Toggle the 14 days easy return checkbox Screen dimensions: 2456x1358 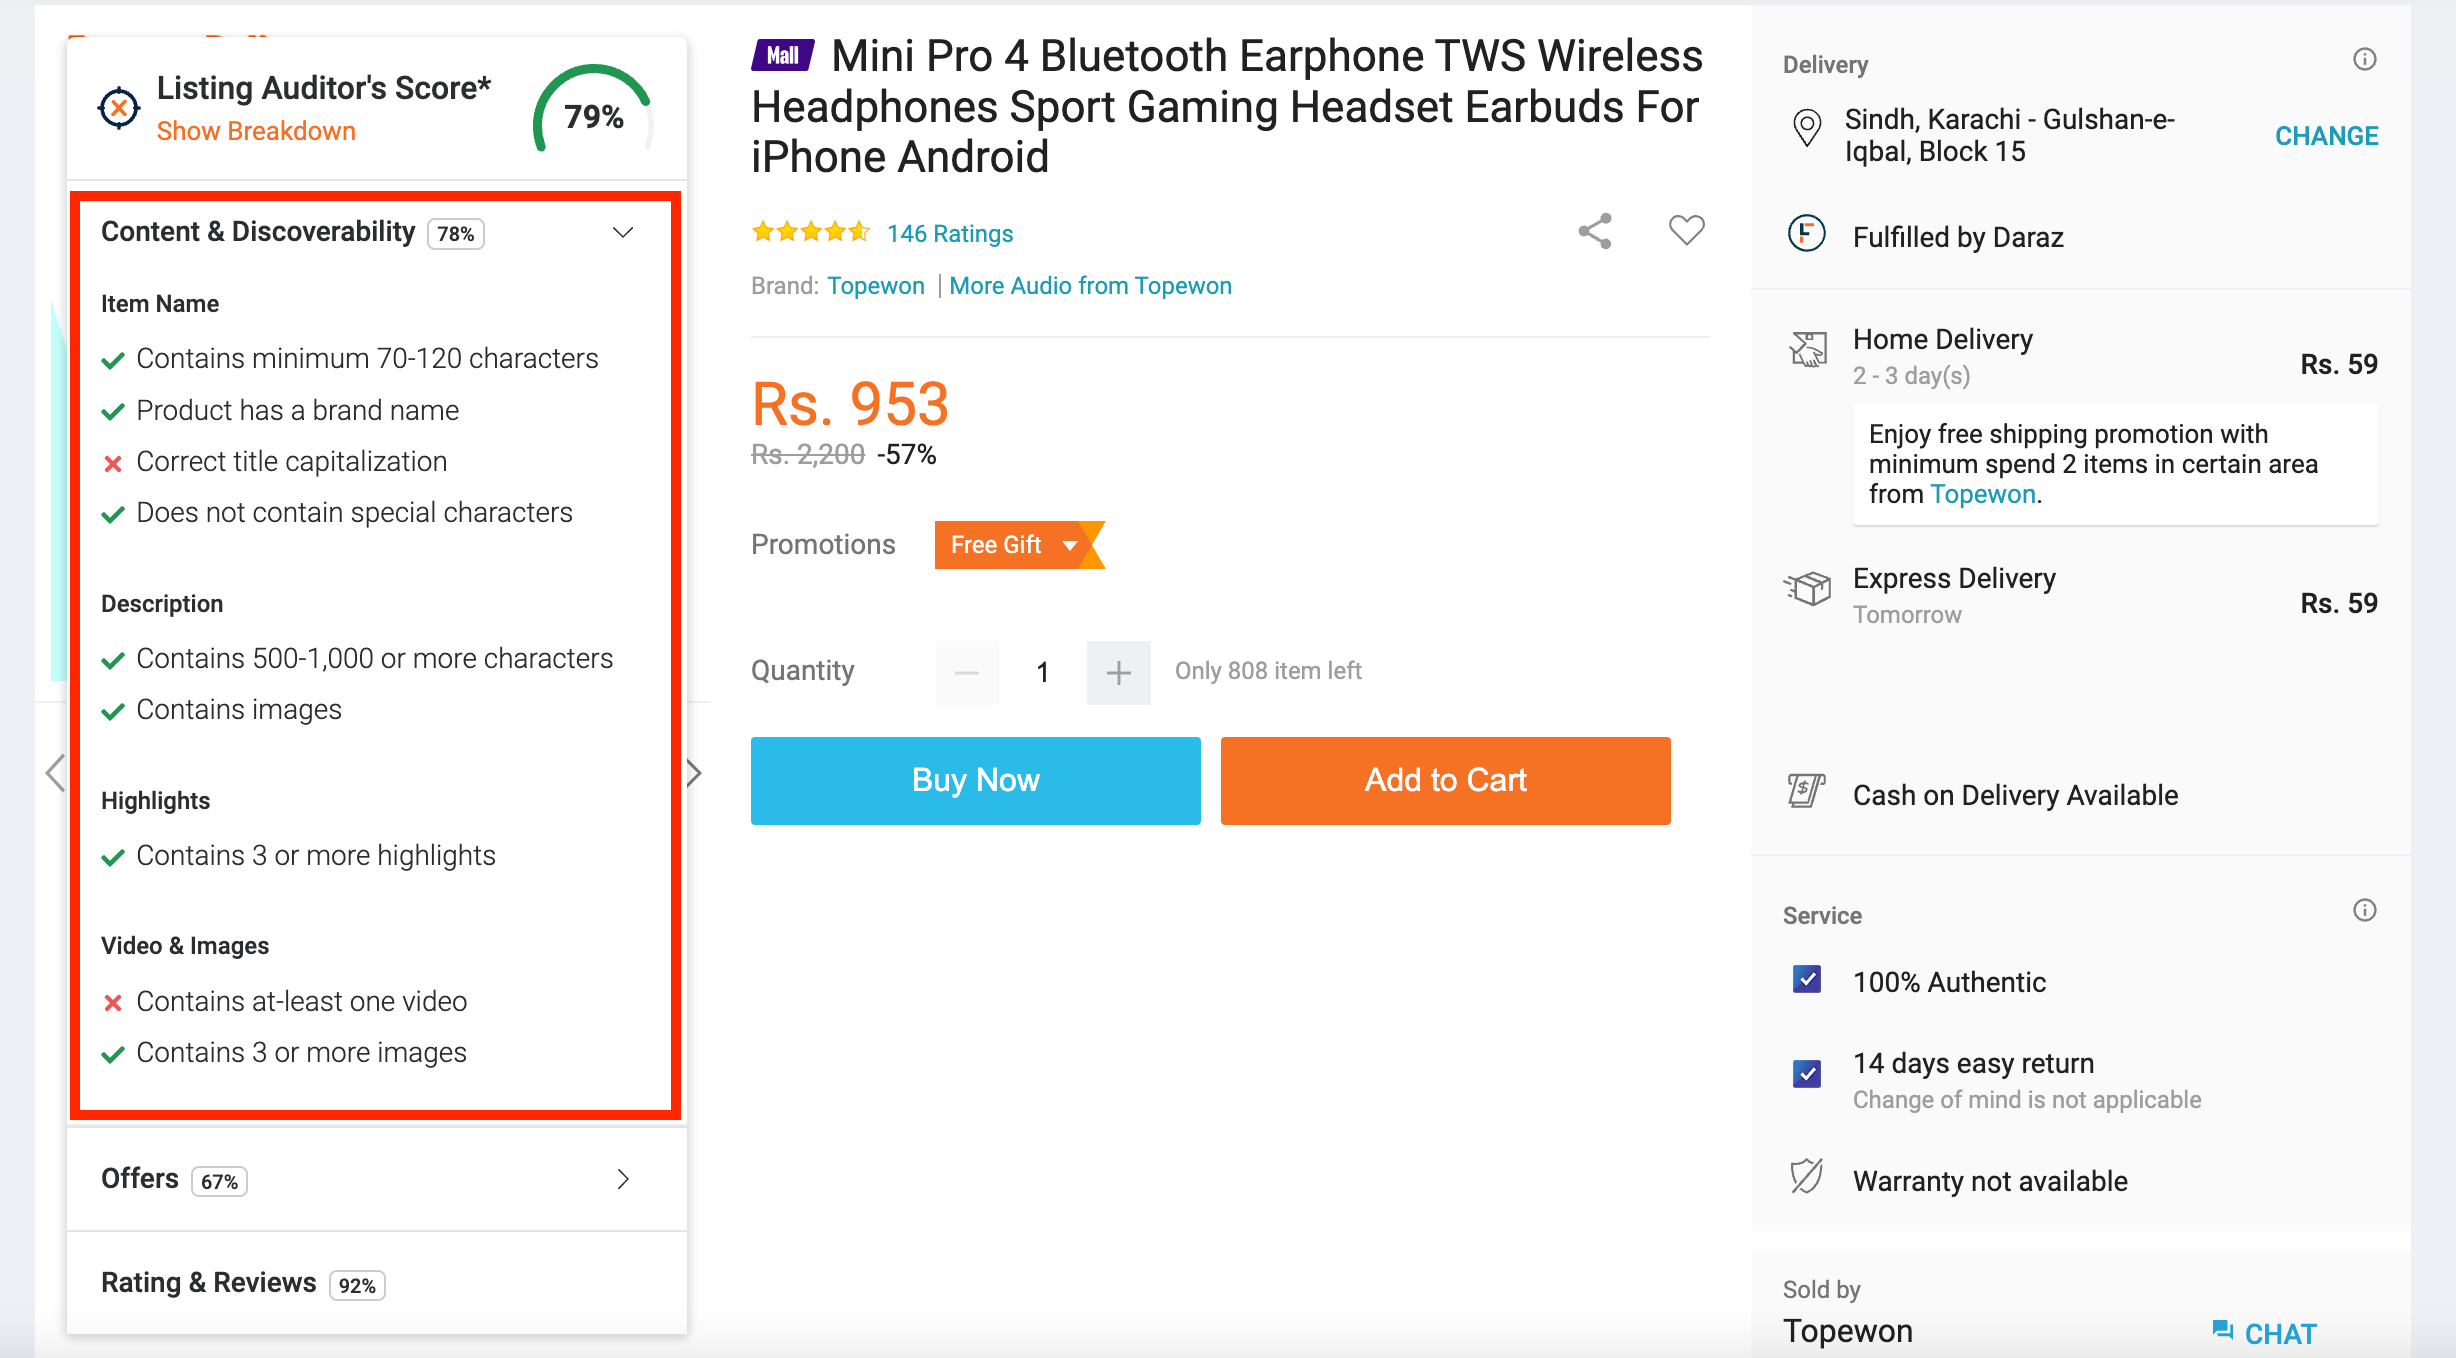pos(1807,1073)
